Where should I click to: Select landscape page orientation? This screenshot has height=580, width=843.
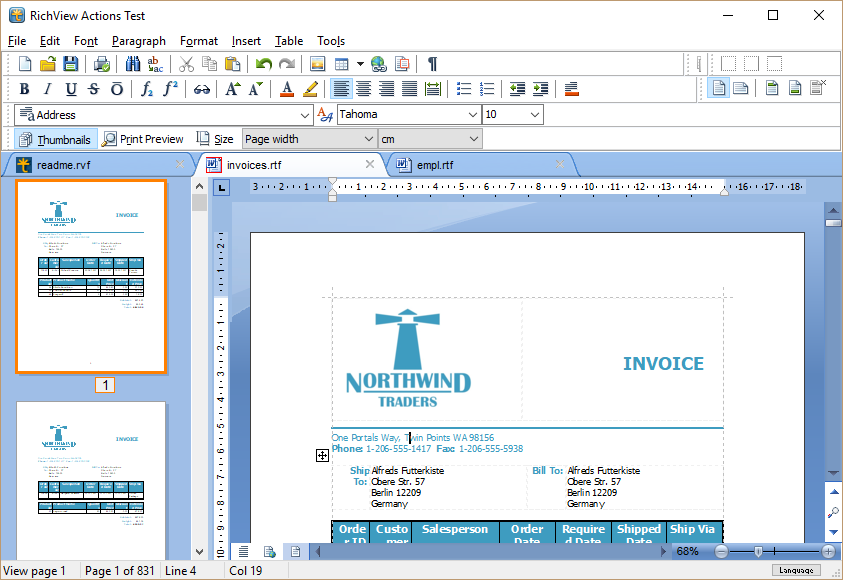(x=741, y=88)
